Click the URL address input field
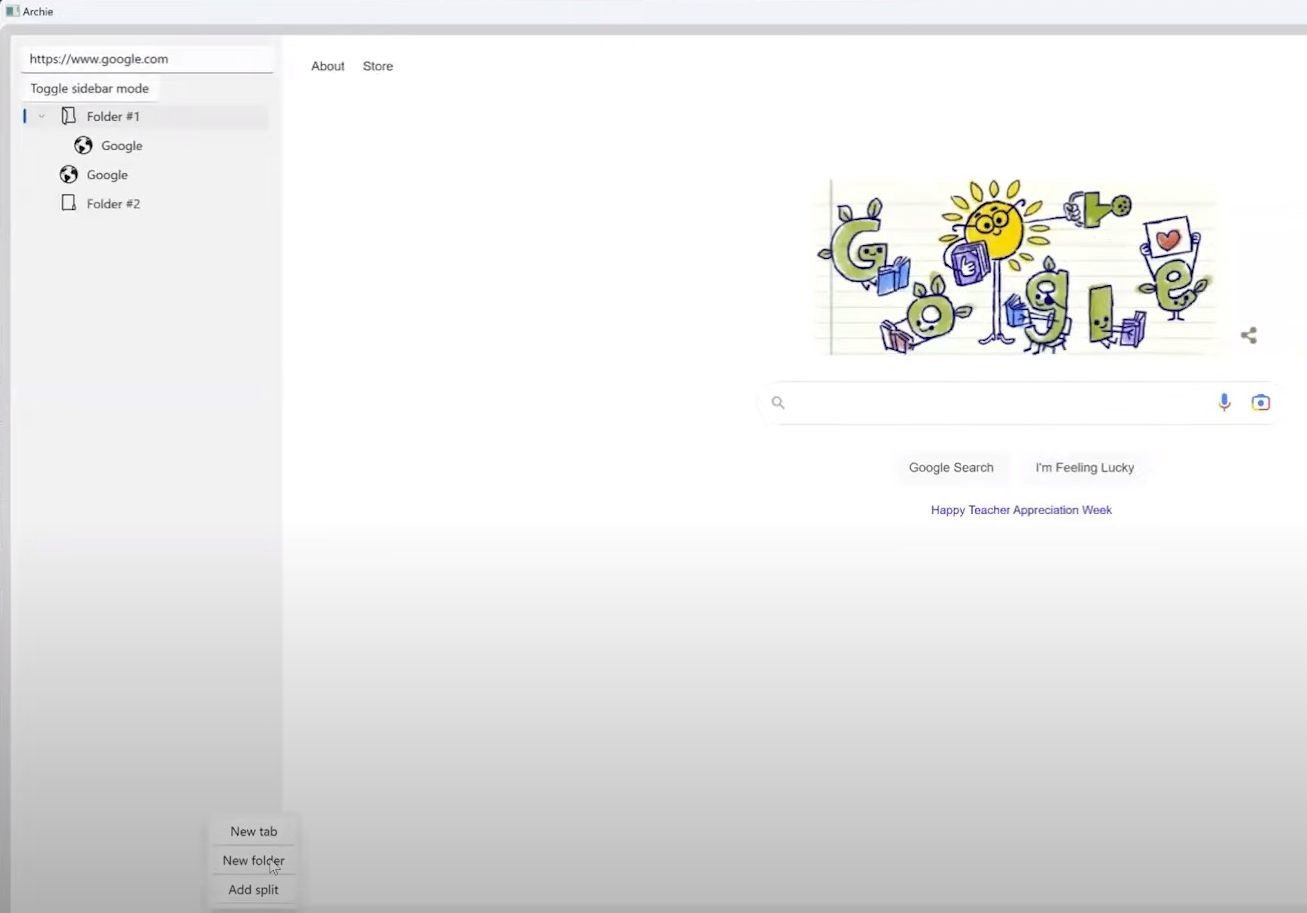1307x913 pixels. coord(146,58)
